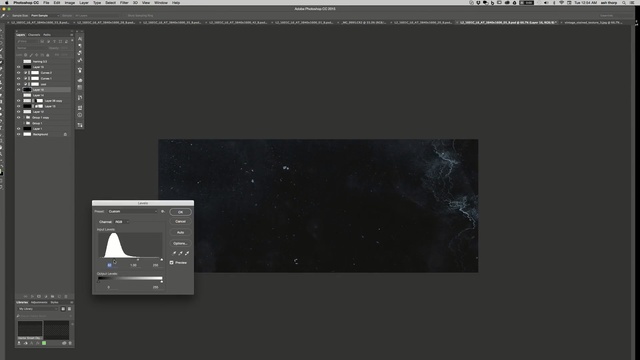Filter layers by smart objects icon
Screen dimensions: 640x360
click(66, 42)
